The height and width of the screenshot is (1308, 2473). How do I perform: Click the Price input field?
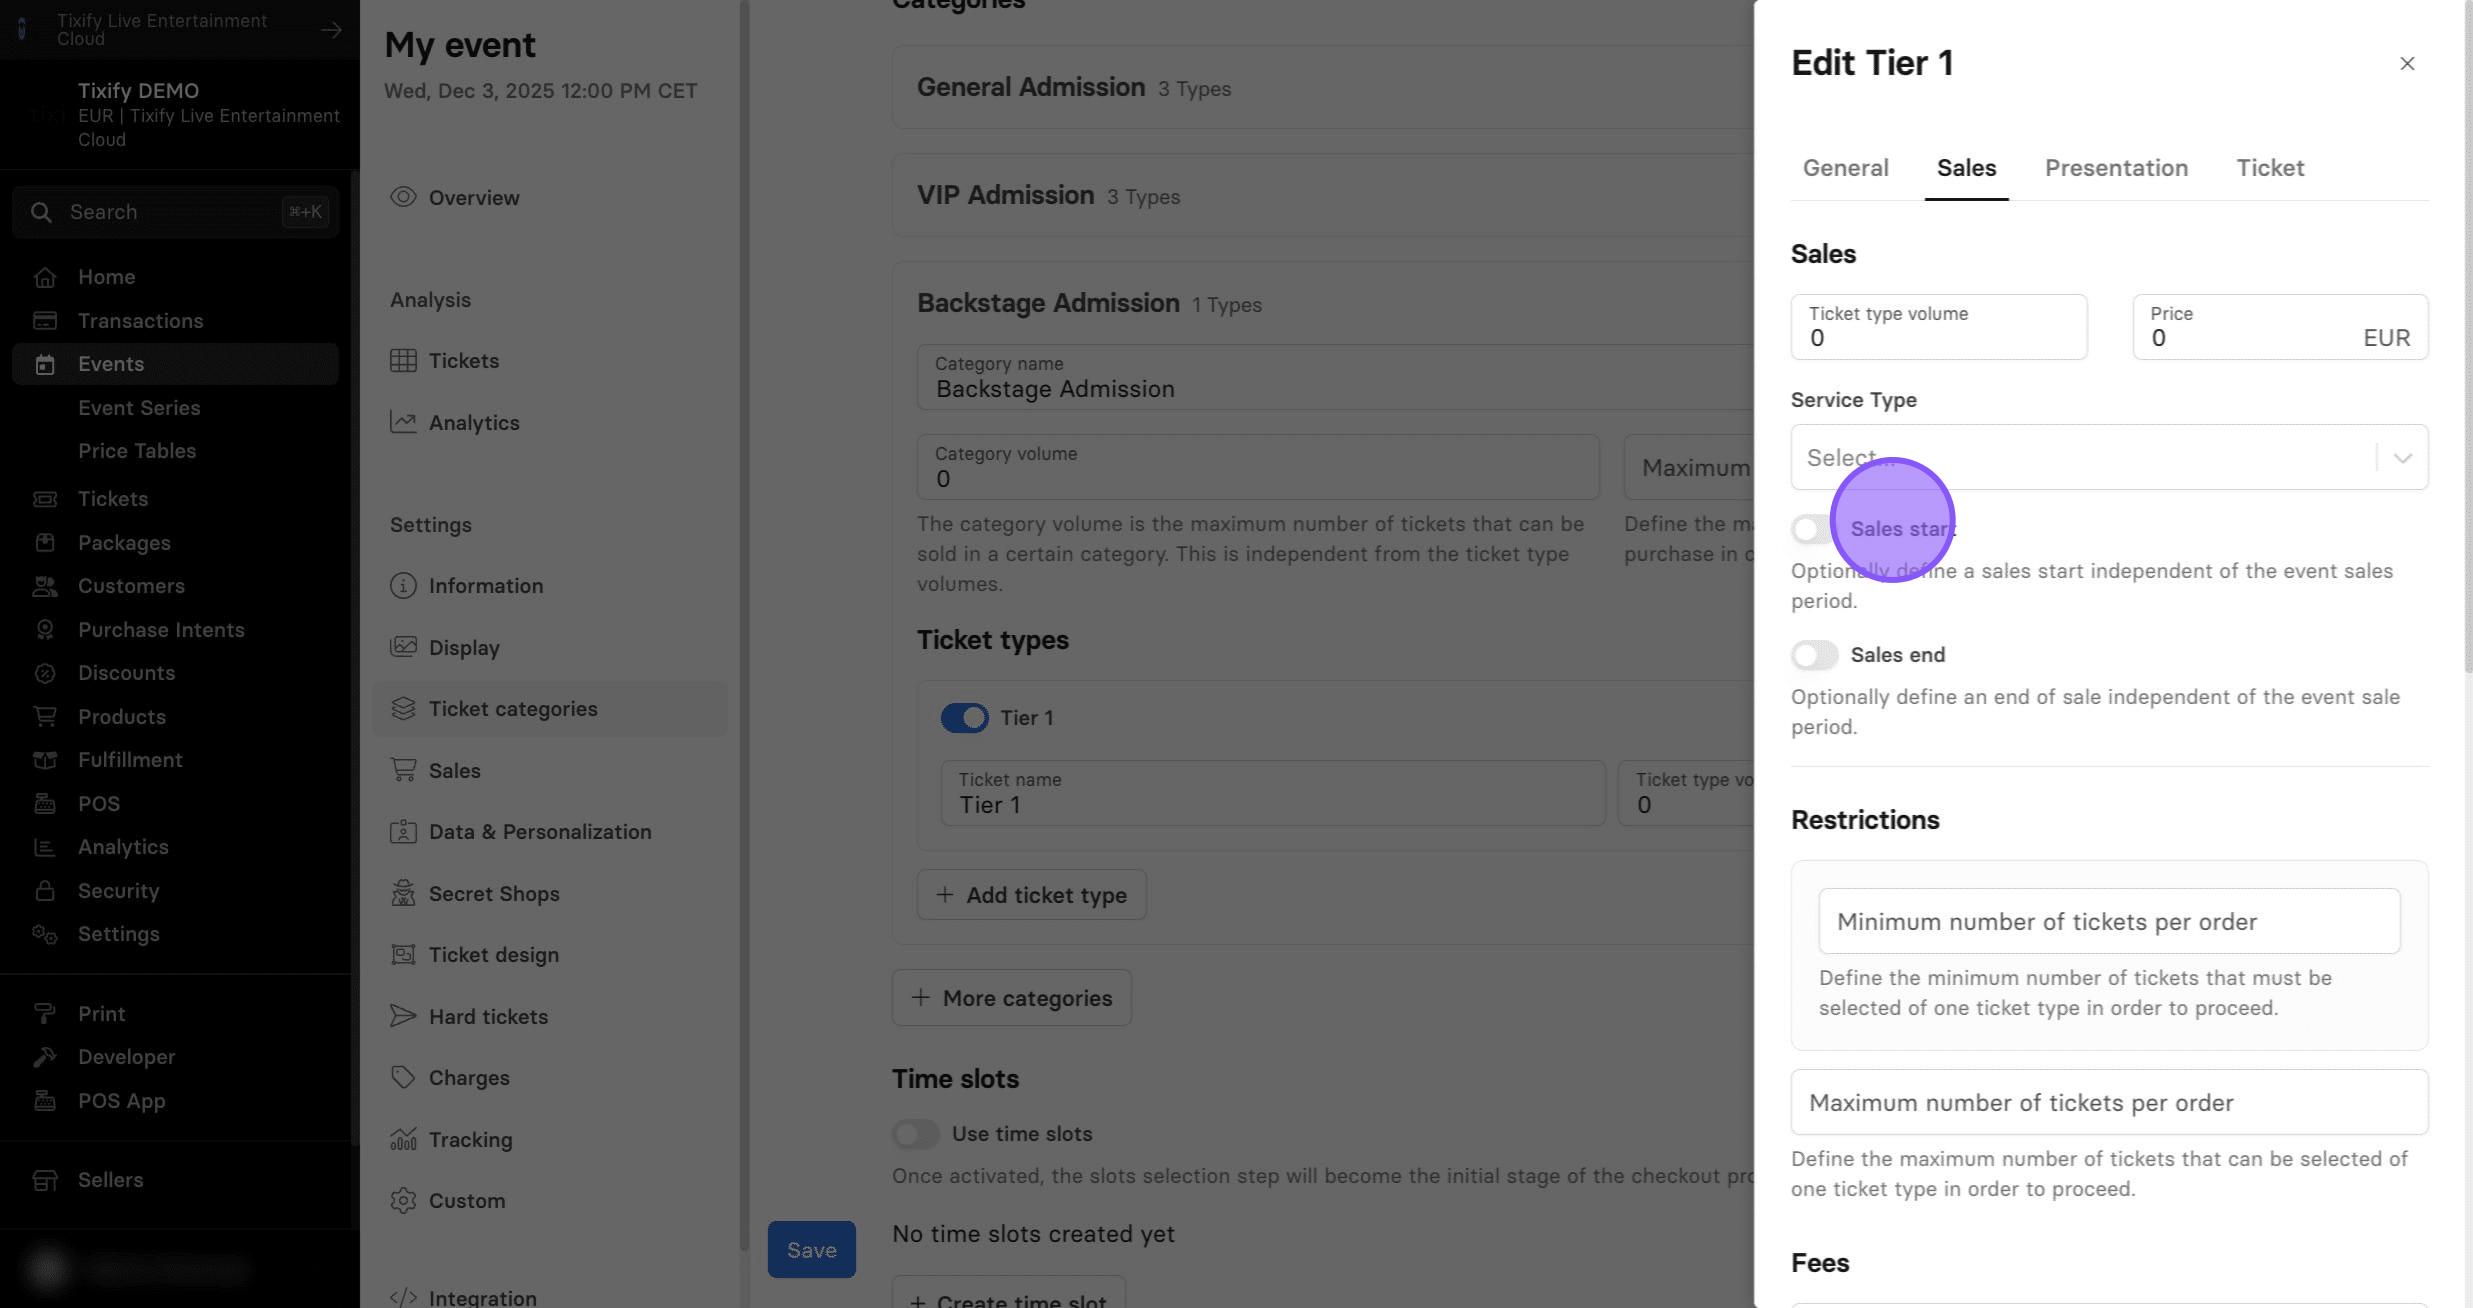tap(2280, 327)
